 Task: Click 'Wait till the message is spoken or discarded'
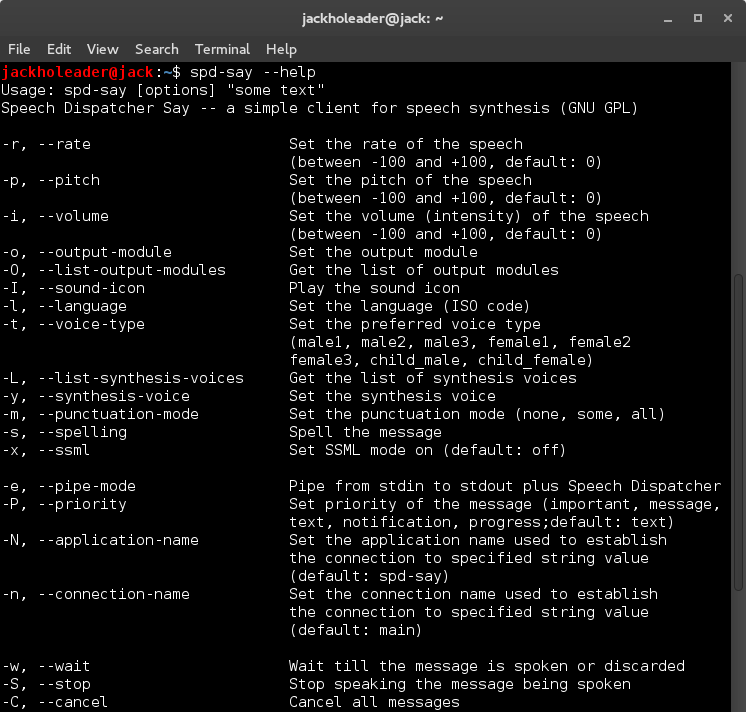pyautogui.click(x=487, y=666)
